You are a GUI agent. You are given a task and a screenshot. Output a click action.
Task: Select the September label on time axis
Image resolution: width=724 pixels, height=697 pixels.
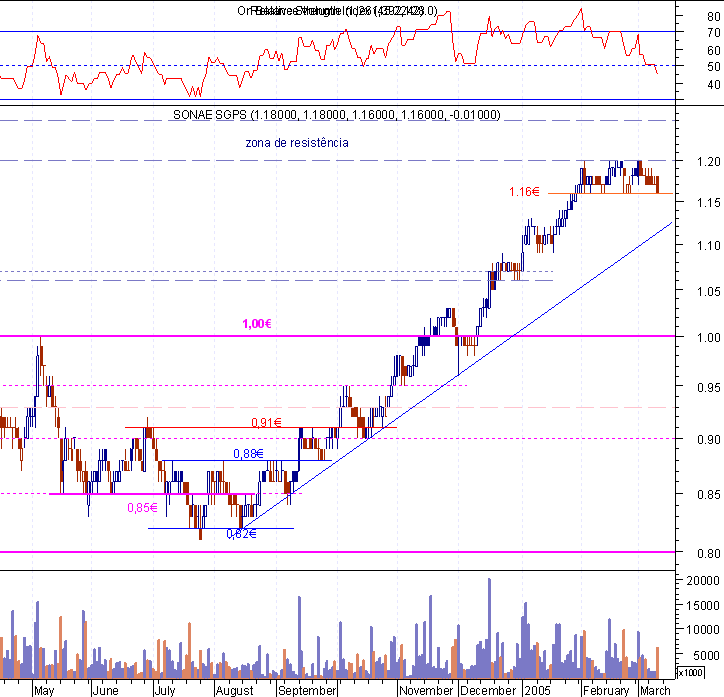307,691
